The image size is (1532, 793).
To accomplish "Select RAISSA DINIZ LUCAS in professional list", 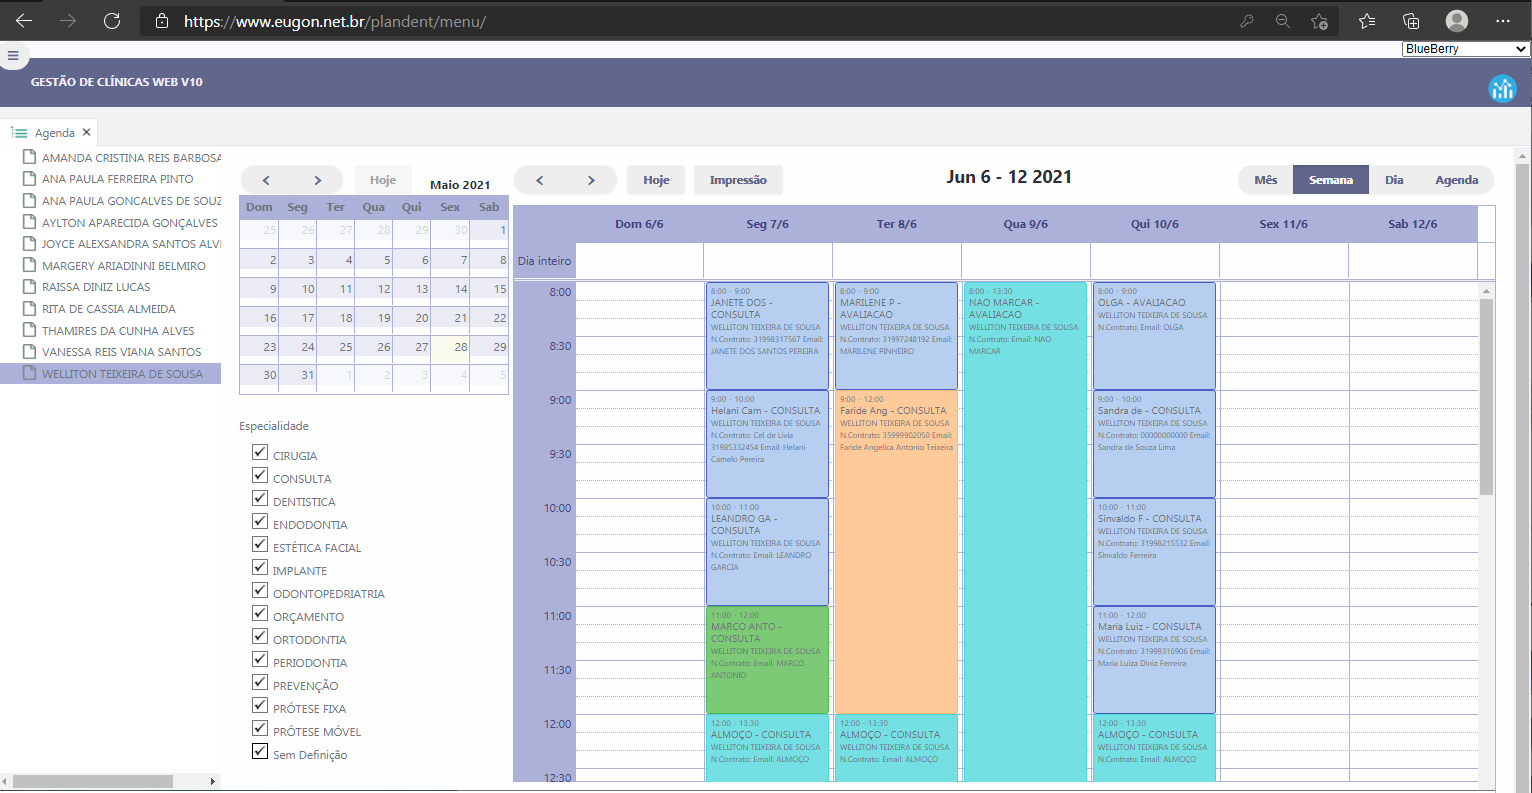I will [x=96, y=287].
